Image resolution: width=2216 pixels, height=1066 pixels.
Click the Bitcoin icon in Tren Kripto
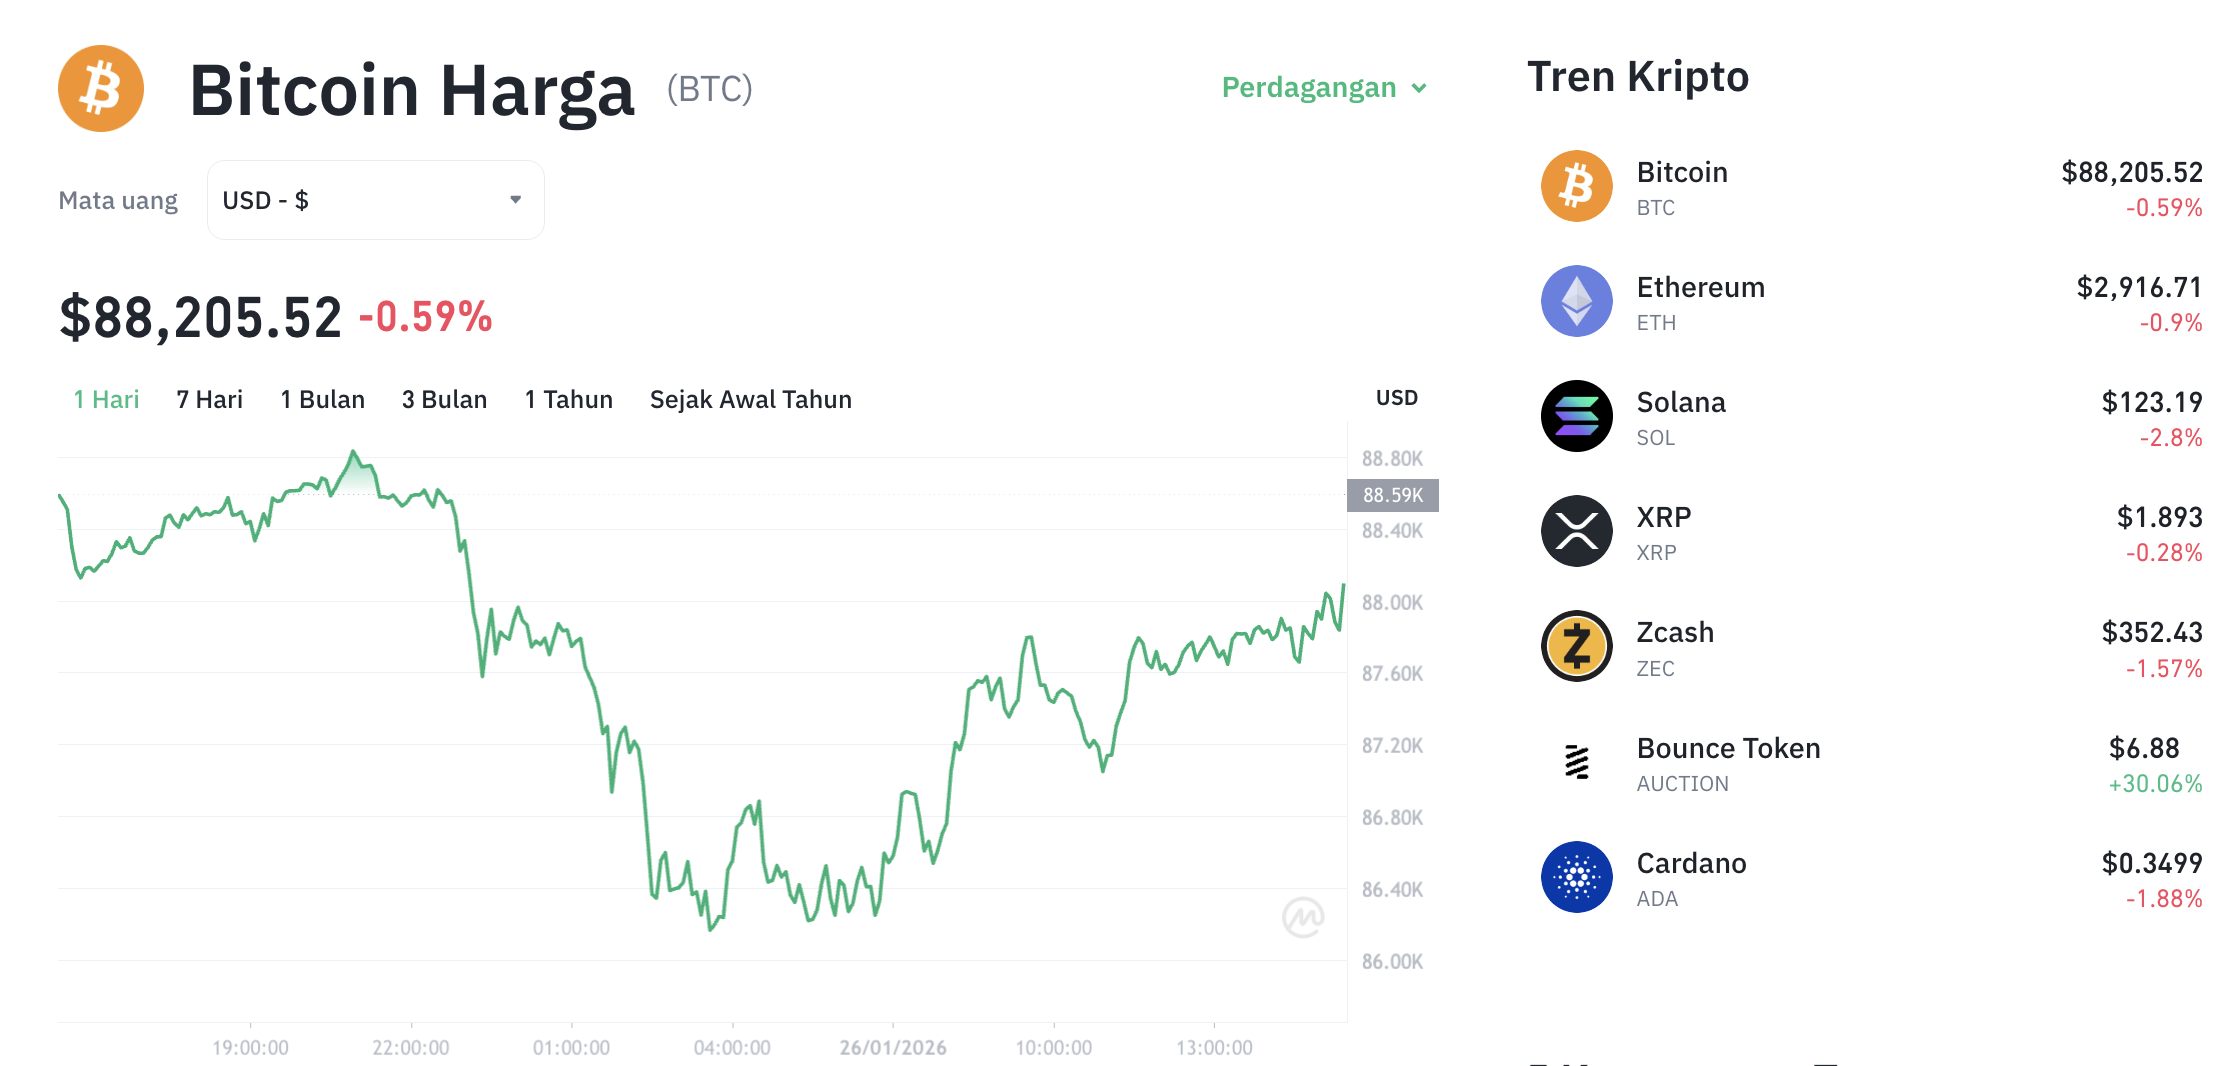(x=1576, y=186)
